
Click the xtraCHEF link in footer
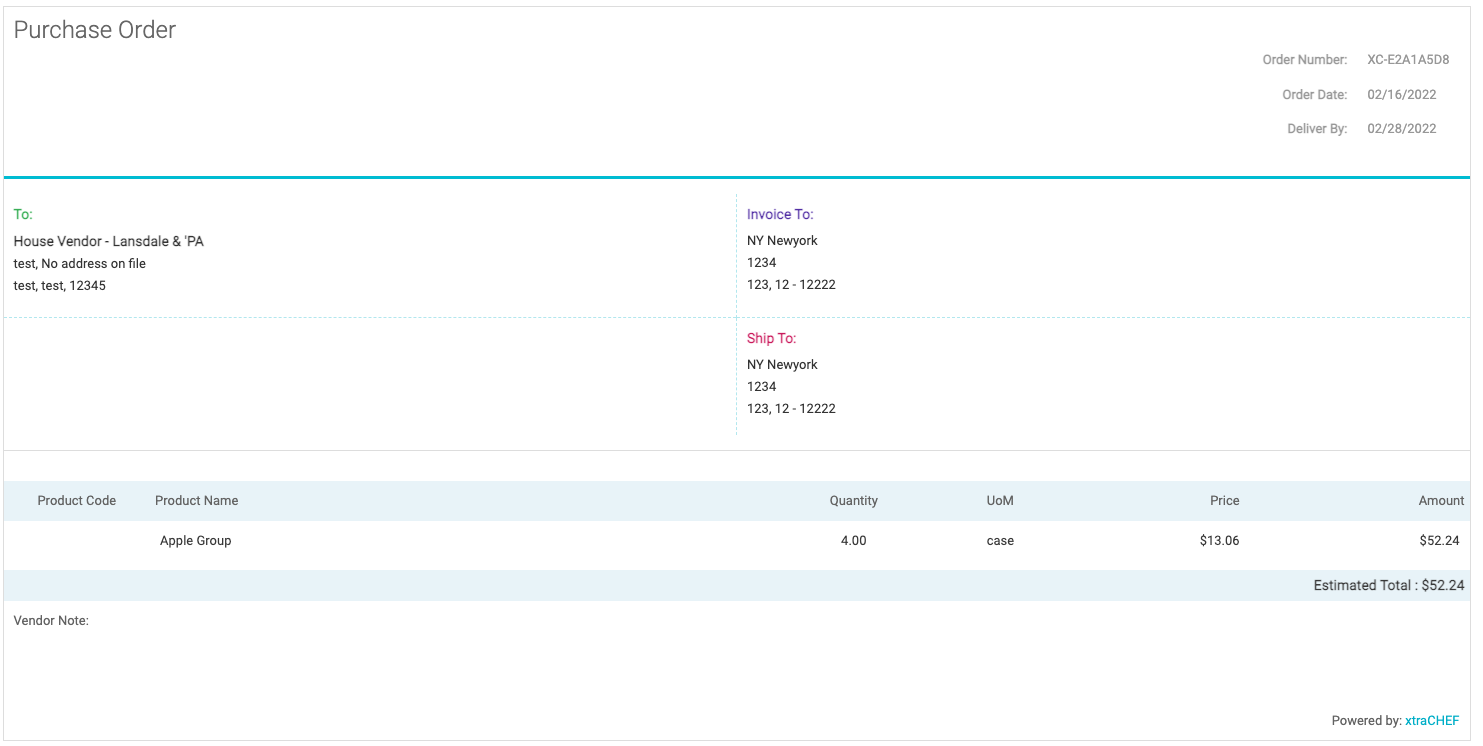coord(1431,720)
